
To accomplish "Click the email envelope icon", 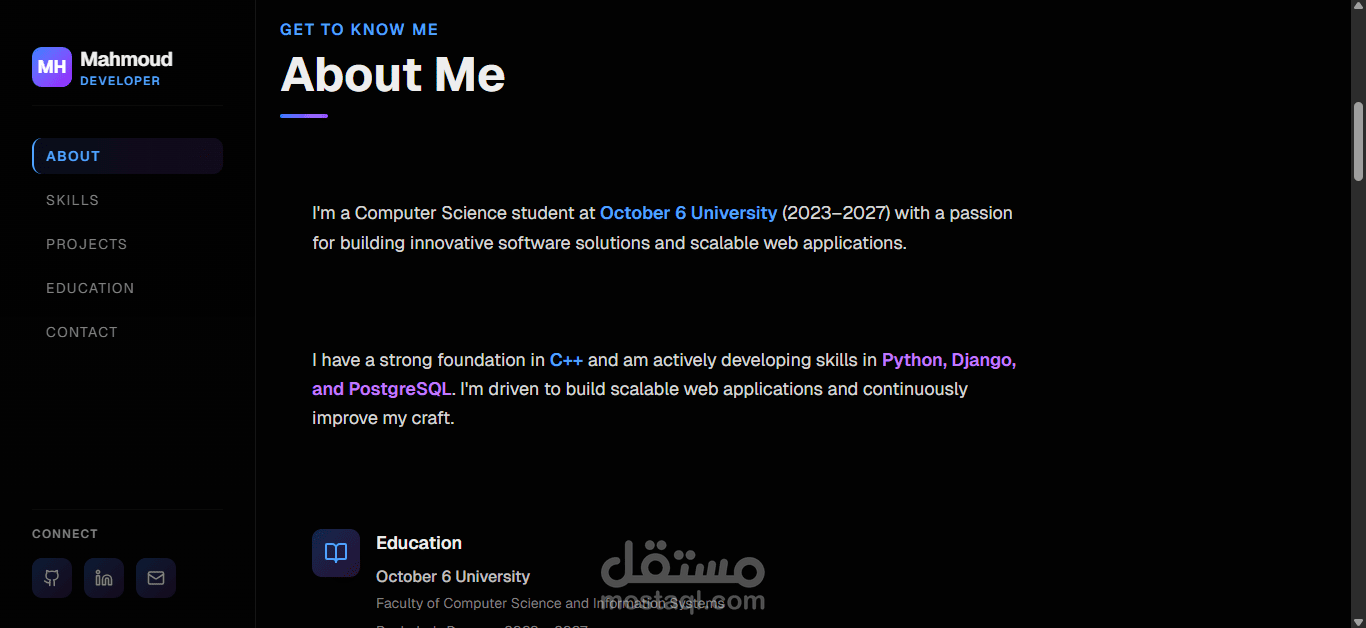I will click(156, 578).
